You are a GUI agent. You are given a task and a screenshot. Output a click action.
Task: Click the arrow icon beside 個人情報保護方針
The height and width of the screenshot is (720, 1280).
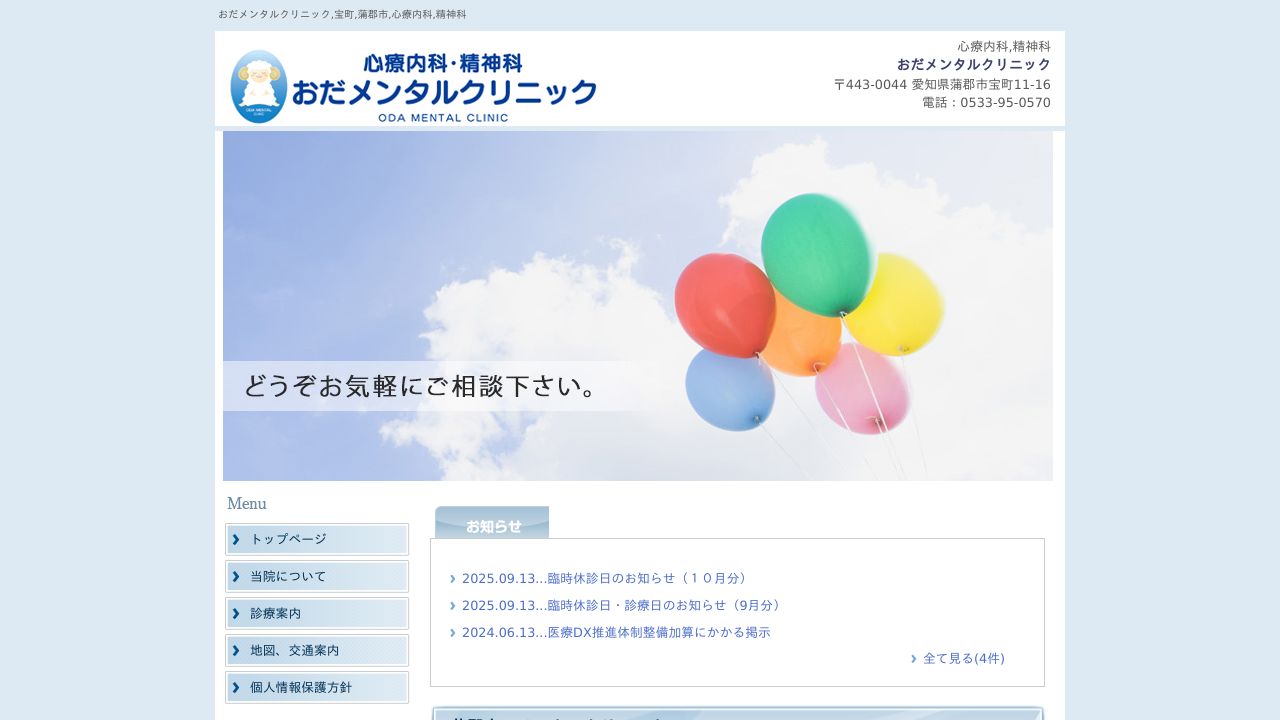coord(236,687)
